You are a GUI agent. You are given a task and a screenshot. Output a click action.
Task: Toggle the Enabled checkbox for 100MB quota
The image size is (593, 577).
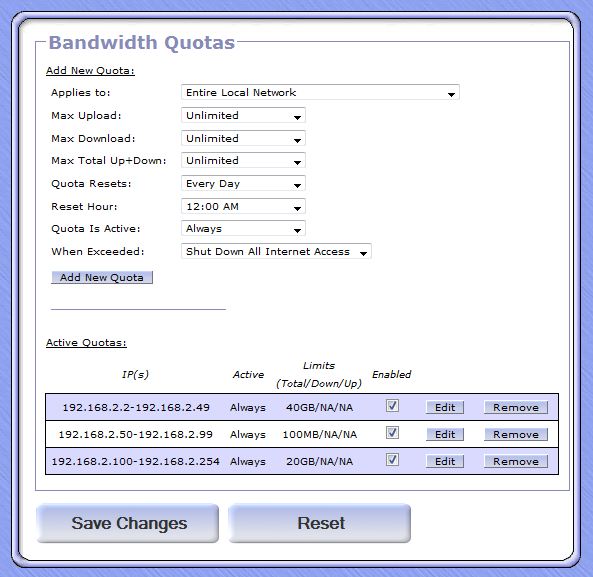point(392,433)
